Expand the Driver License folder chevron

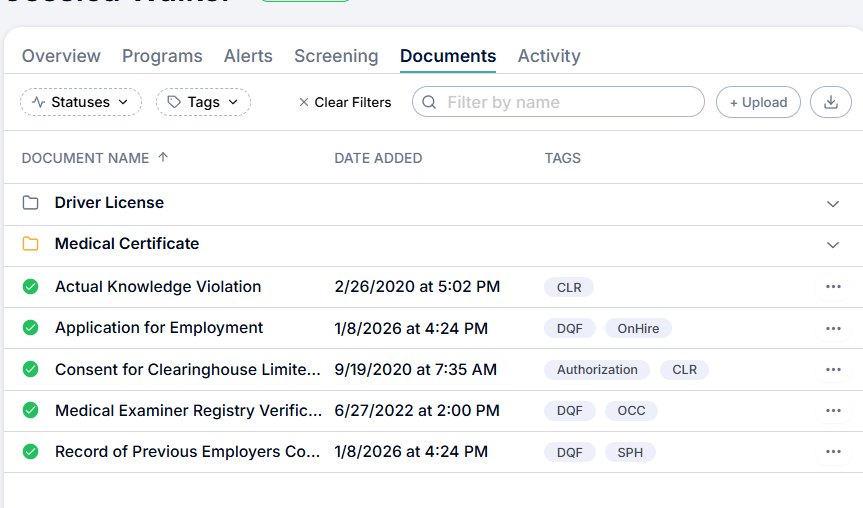833,204
